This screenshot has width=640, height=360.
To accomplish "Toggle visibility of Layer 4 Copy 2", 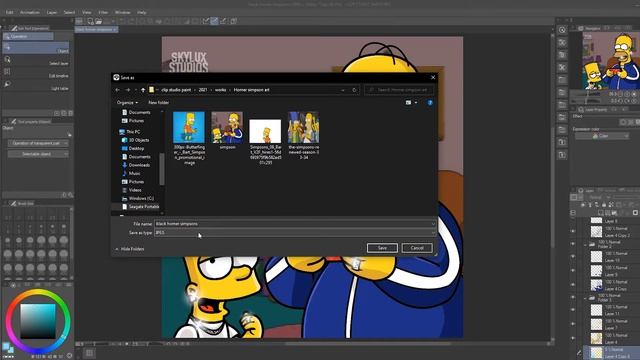I will click(573, 231).
